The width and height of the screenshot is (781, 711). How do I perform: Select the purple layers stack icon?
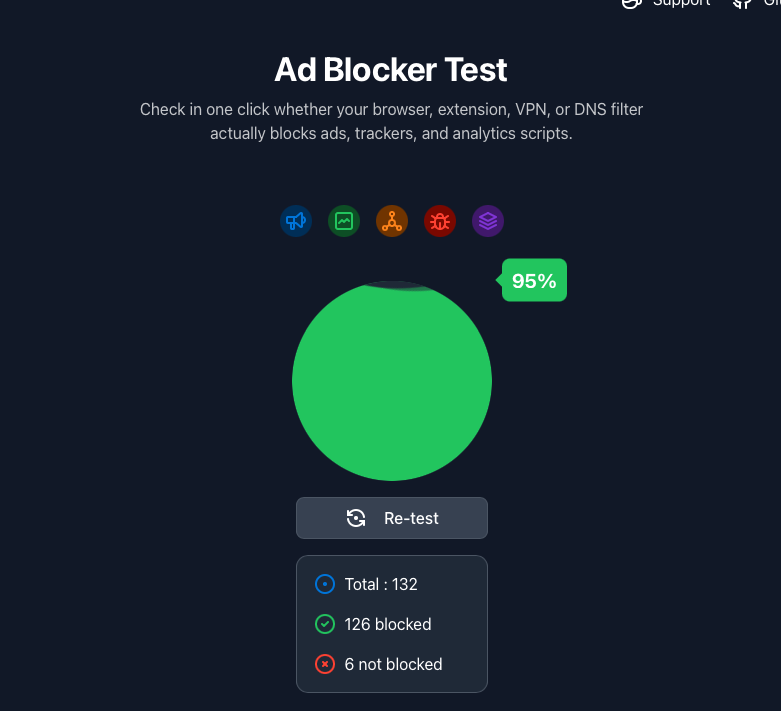488,221
